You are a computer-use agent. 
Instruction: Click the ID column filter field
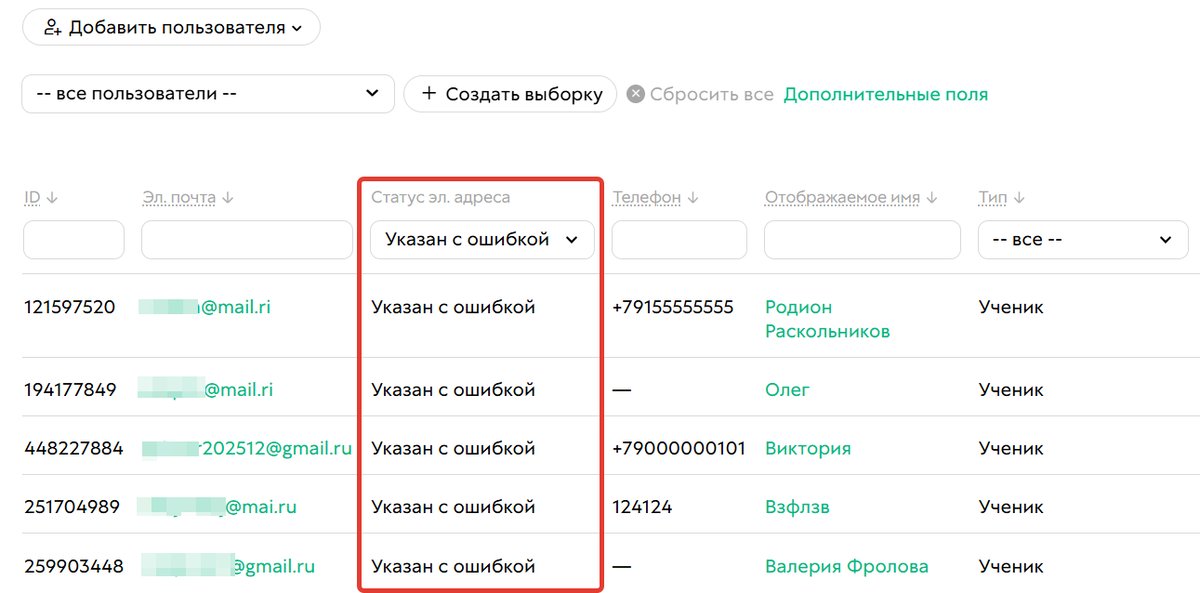tap(73, 239)
